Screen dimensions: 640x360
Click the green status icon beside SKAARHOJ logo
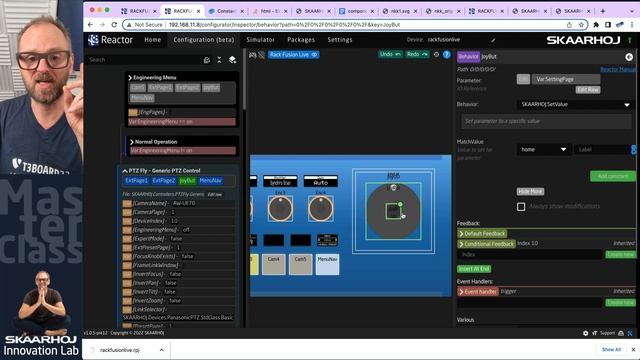pos(630,40)
